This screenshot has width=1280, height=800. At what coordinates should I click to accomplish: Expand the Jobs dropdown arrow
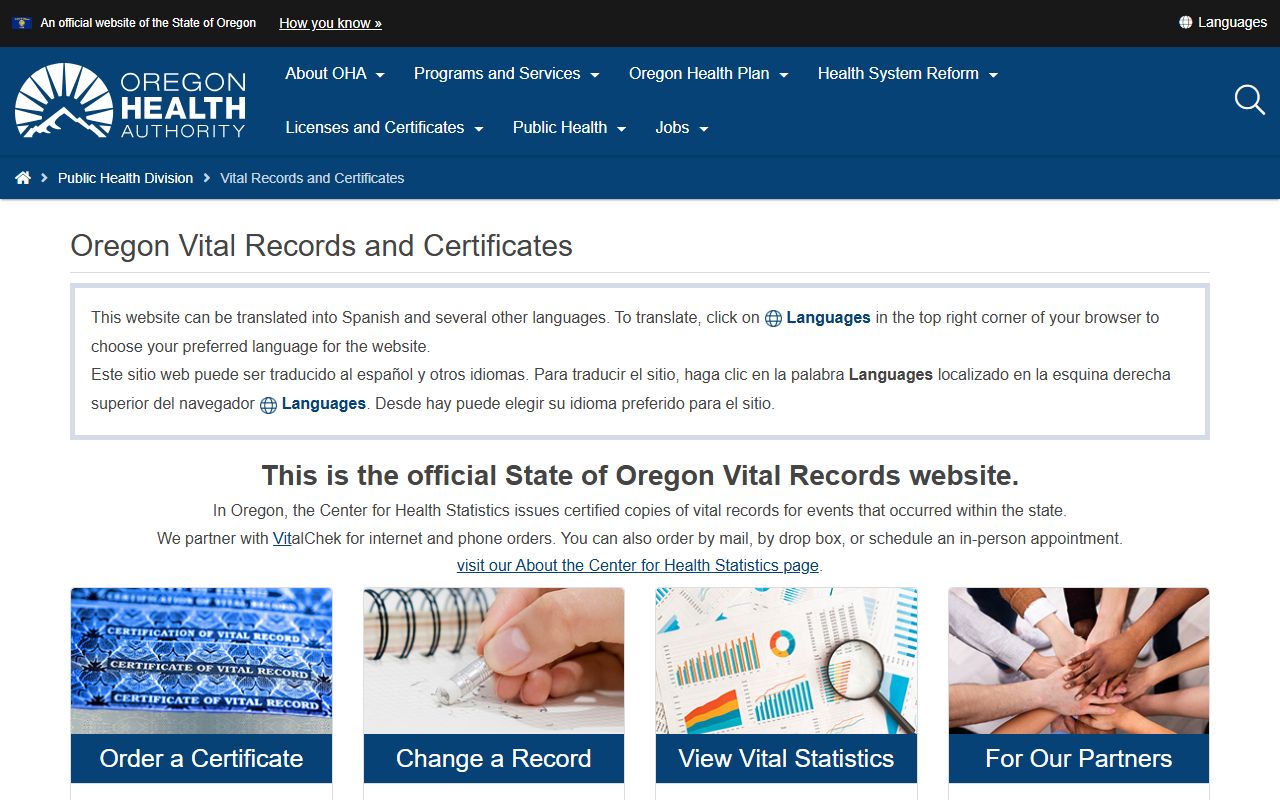(703, 129)
